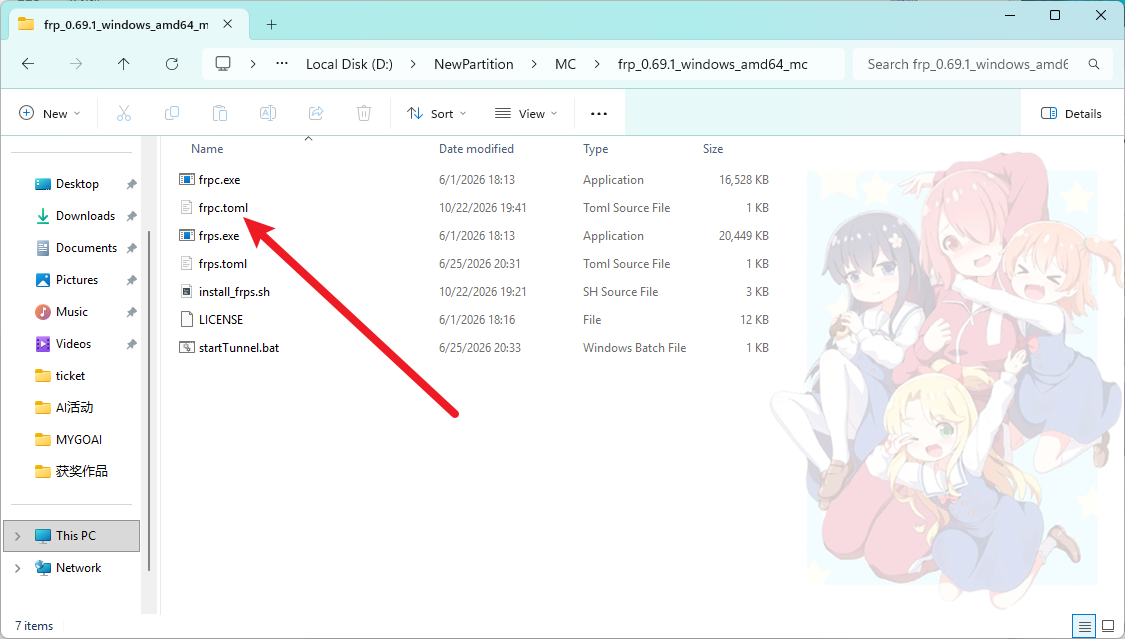Select the frpc.toml file
This screenshot has height=639, width=1125.
pyautogui.click(x=222, y=208)
